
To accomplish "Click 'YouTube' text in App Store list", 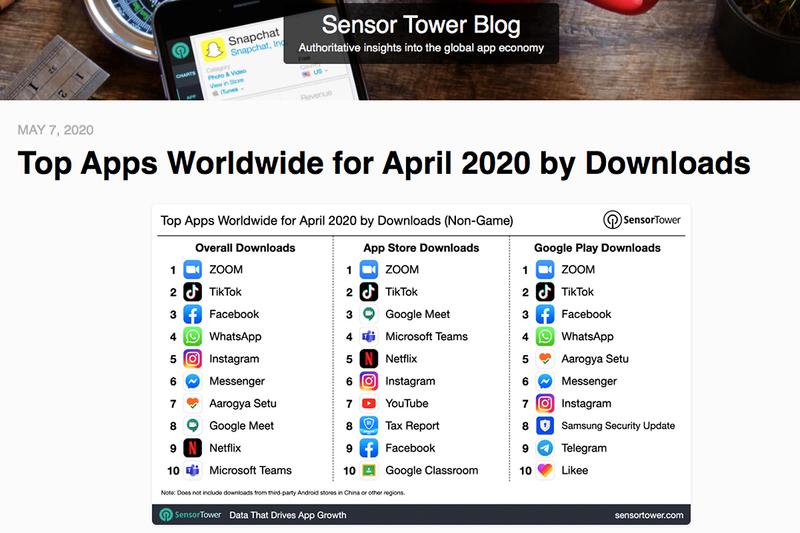I will pyautogui.click(x=407, y=403).
